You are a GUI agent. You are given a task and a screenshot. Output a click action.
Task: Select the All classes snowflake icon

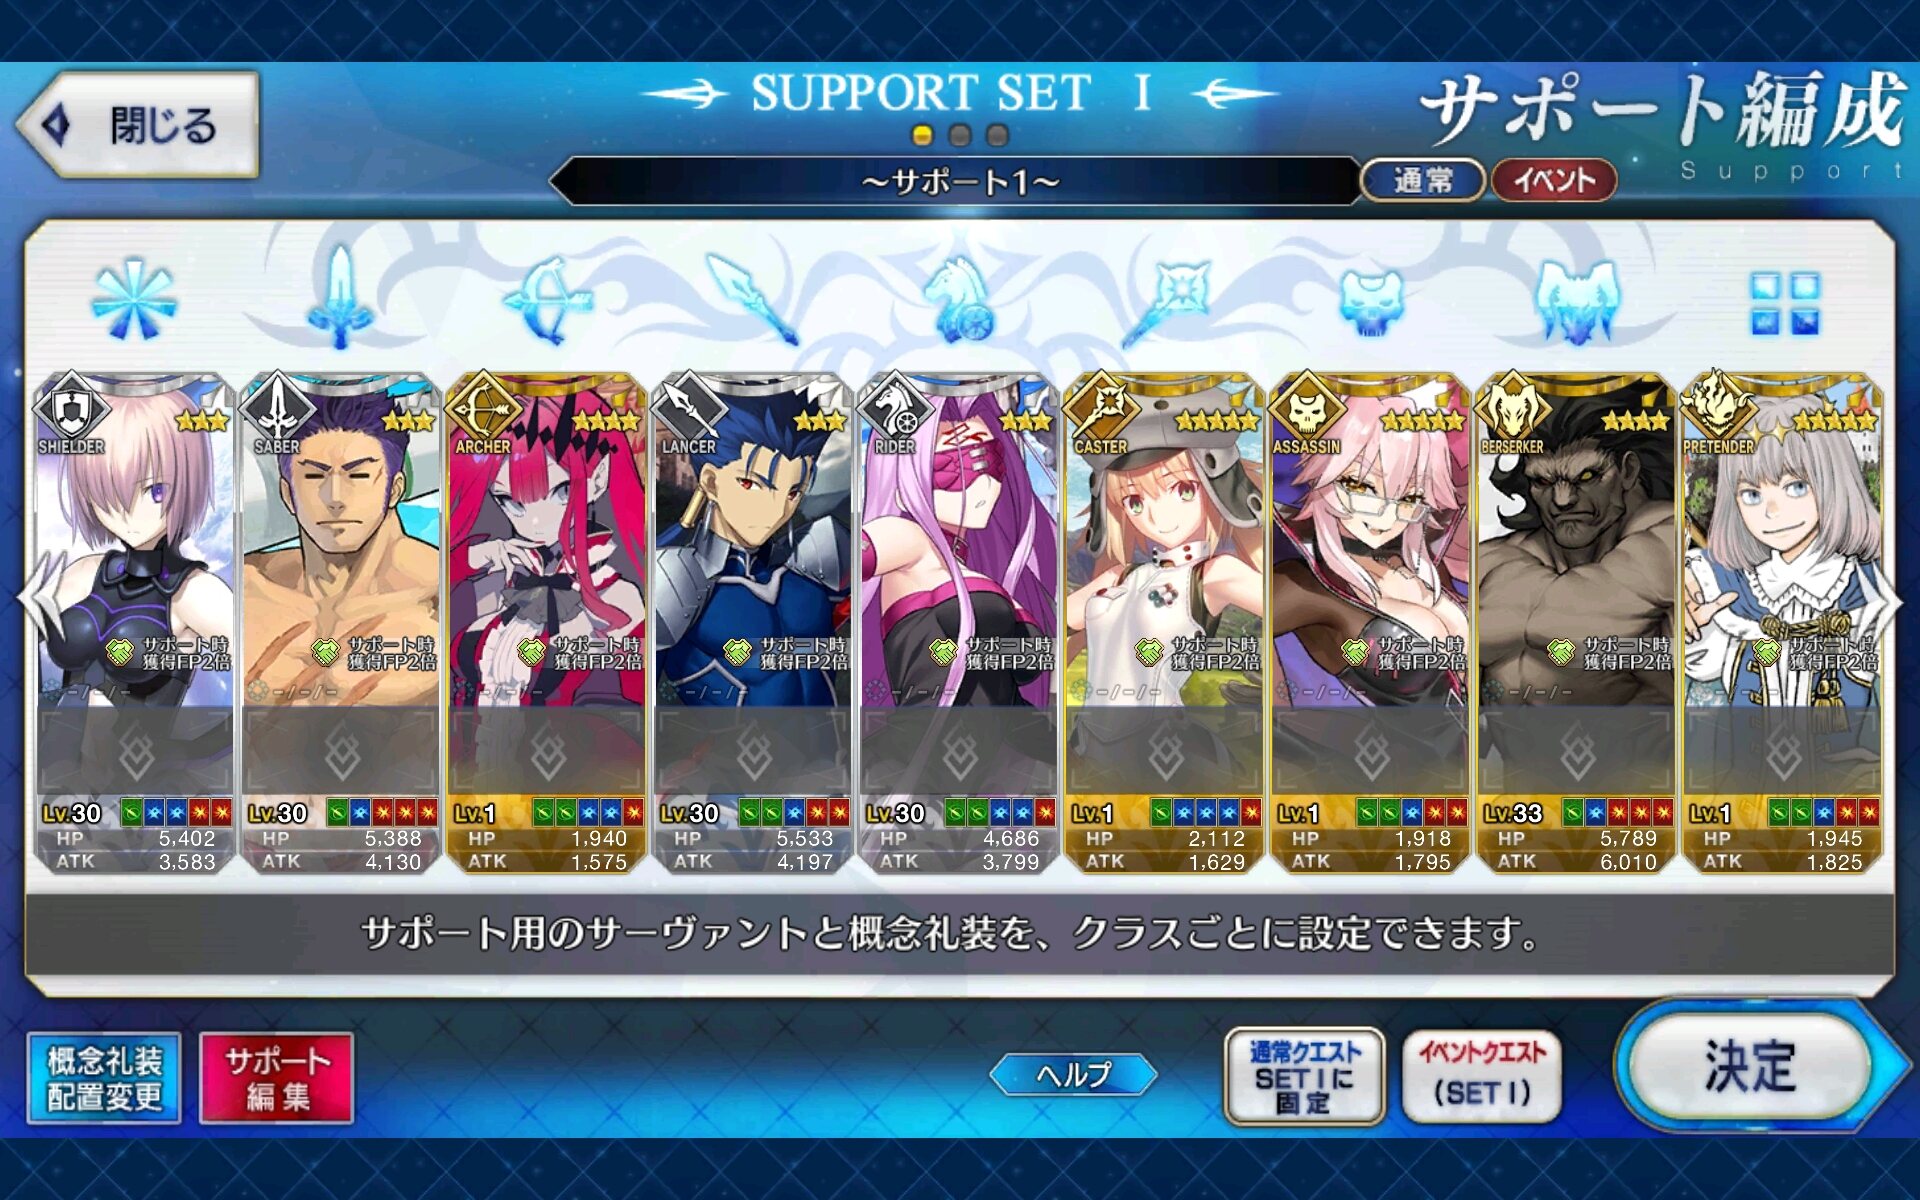pyautogui.click(x=134, y=300)
